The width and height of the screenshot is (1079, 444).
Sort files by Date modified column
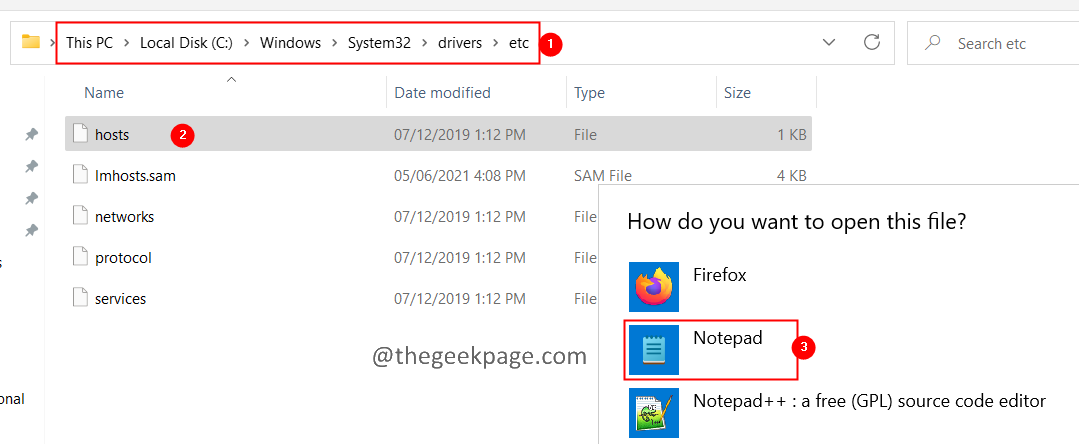tap(442, 93)
